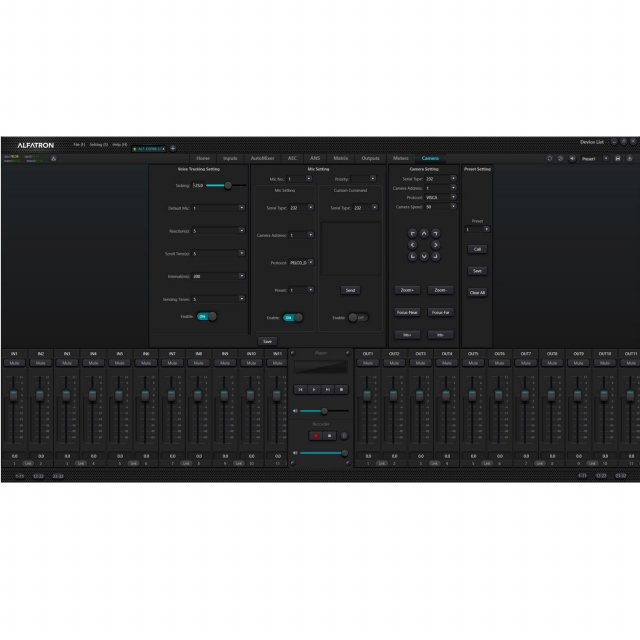Enable the Custom Command switch
This screenshot has height=640, width=640.
click(357, 317)
